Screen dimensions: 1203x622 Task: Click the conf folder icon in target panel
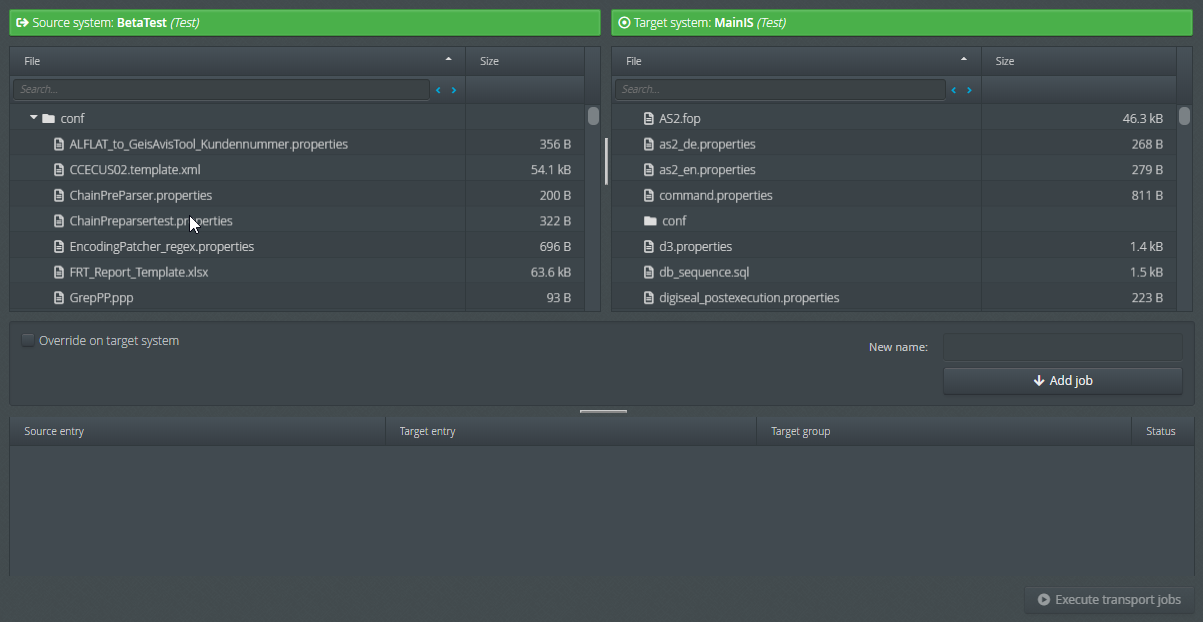click(x=650, y=221)
